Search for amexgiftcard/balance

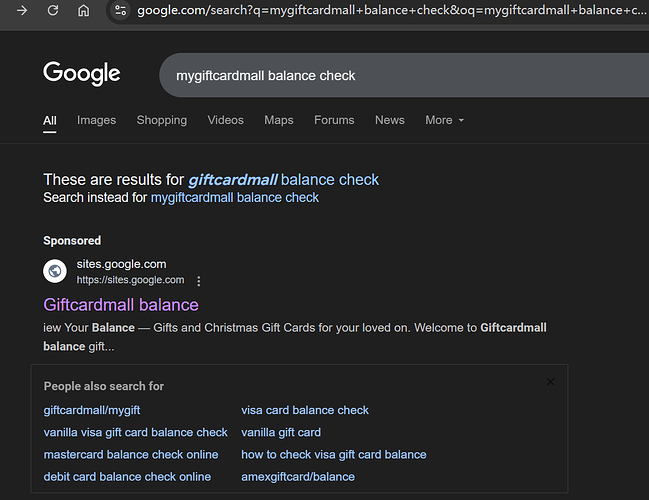298,477
